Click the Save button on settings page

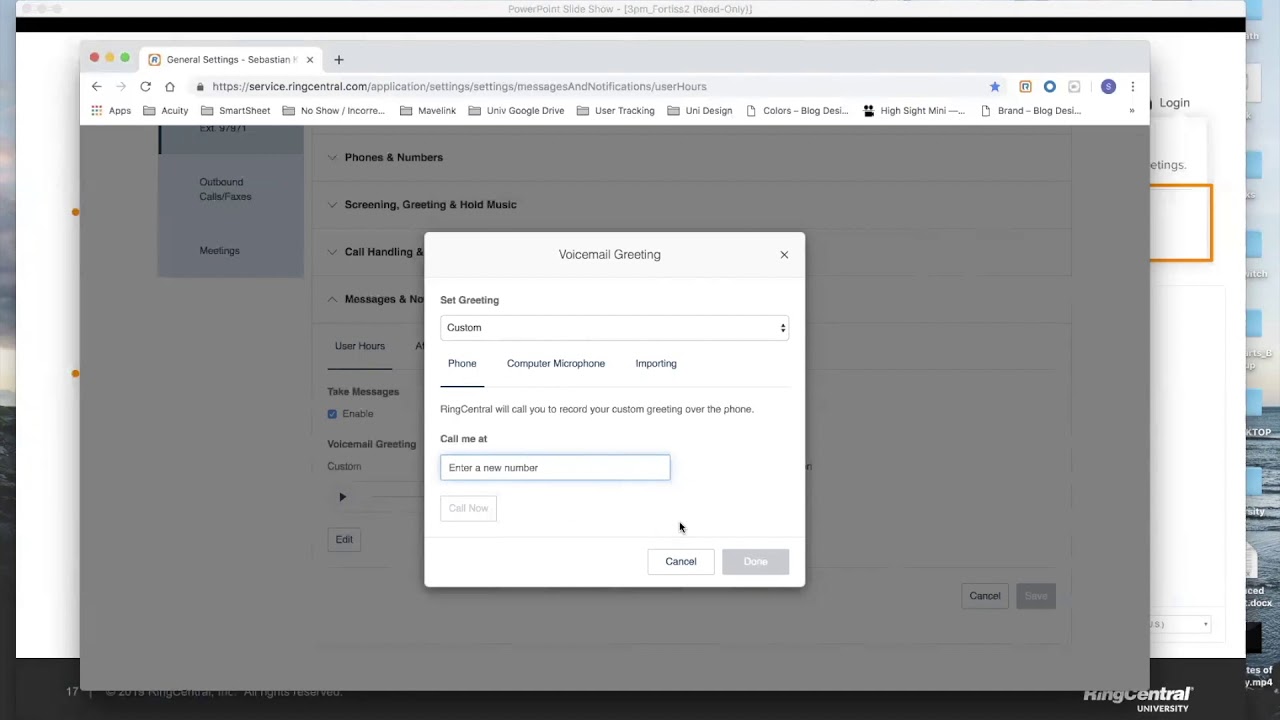click(x=1036, y=596)
